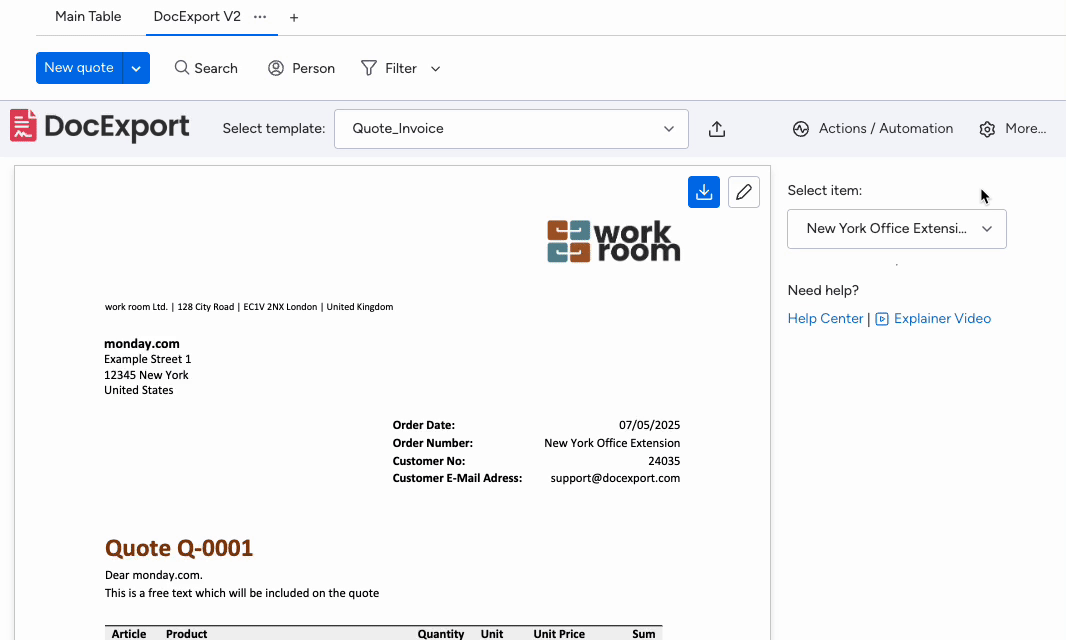This screenshot has width=1066, height=640.
Task: Click the Quantity column header
Action: coord(441,634)
